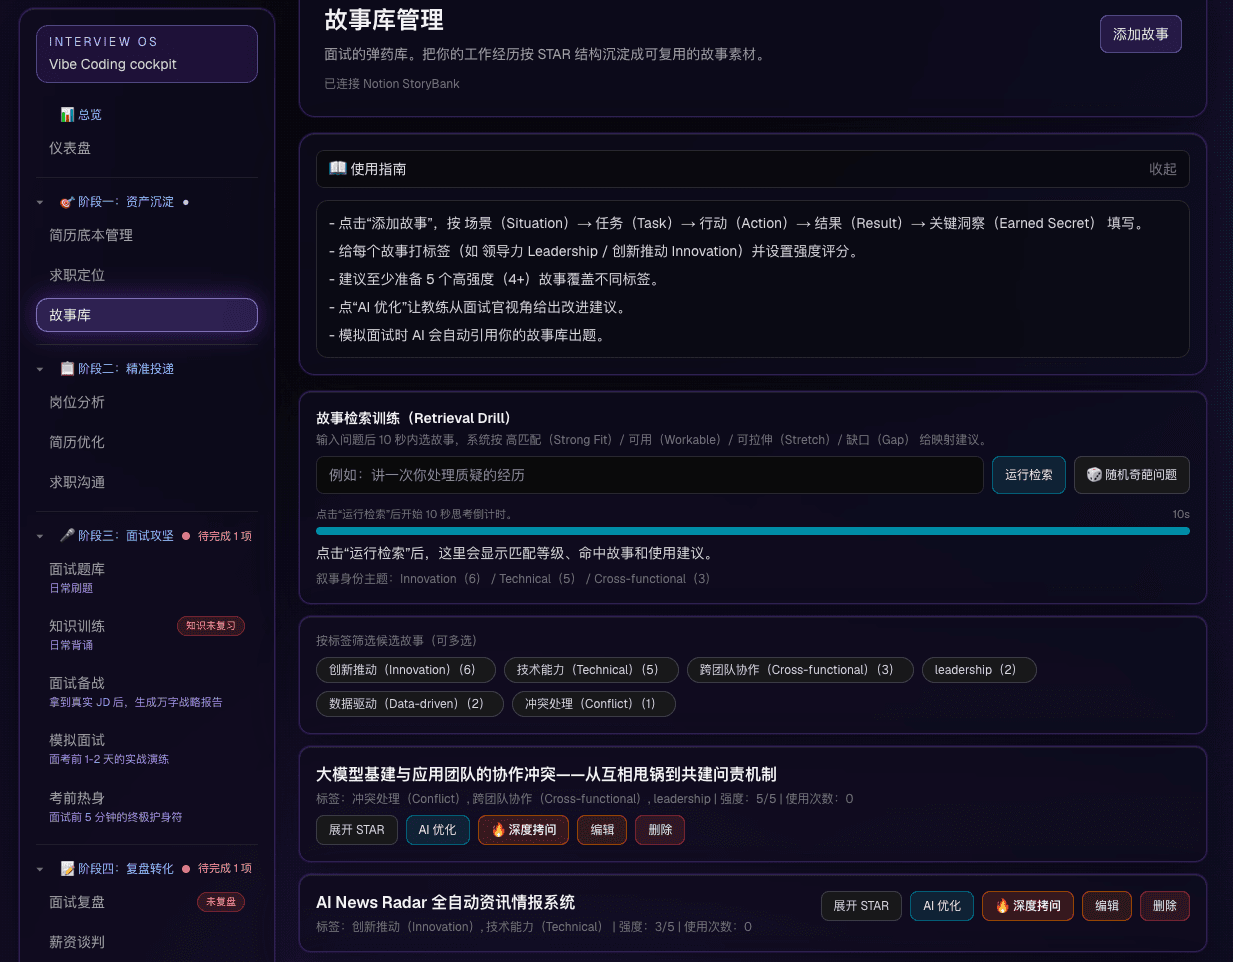This screenshot has width=1233, height=962.
Task: Delete the 大模型基建 conflict story
Action: coord(660,830)
